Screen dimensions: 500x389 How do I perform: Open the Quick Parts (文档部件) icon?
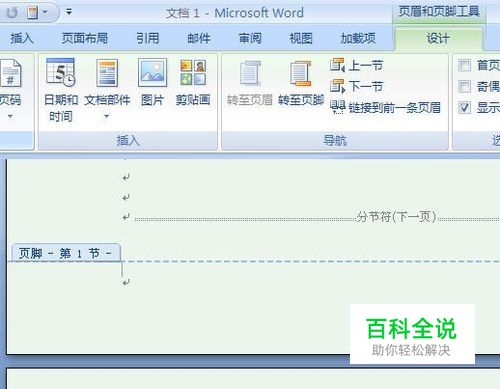[107, 73]
